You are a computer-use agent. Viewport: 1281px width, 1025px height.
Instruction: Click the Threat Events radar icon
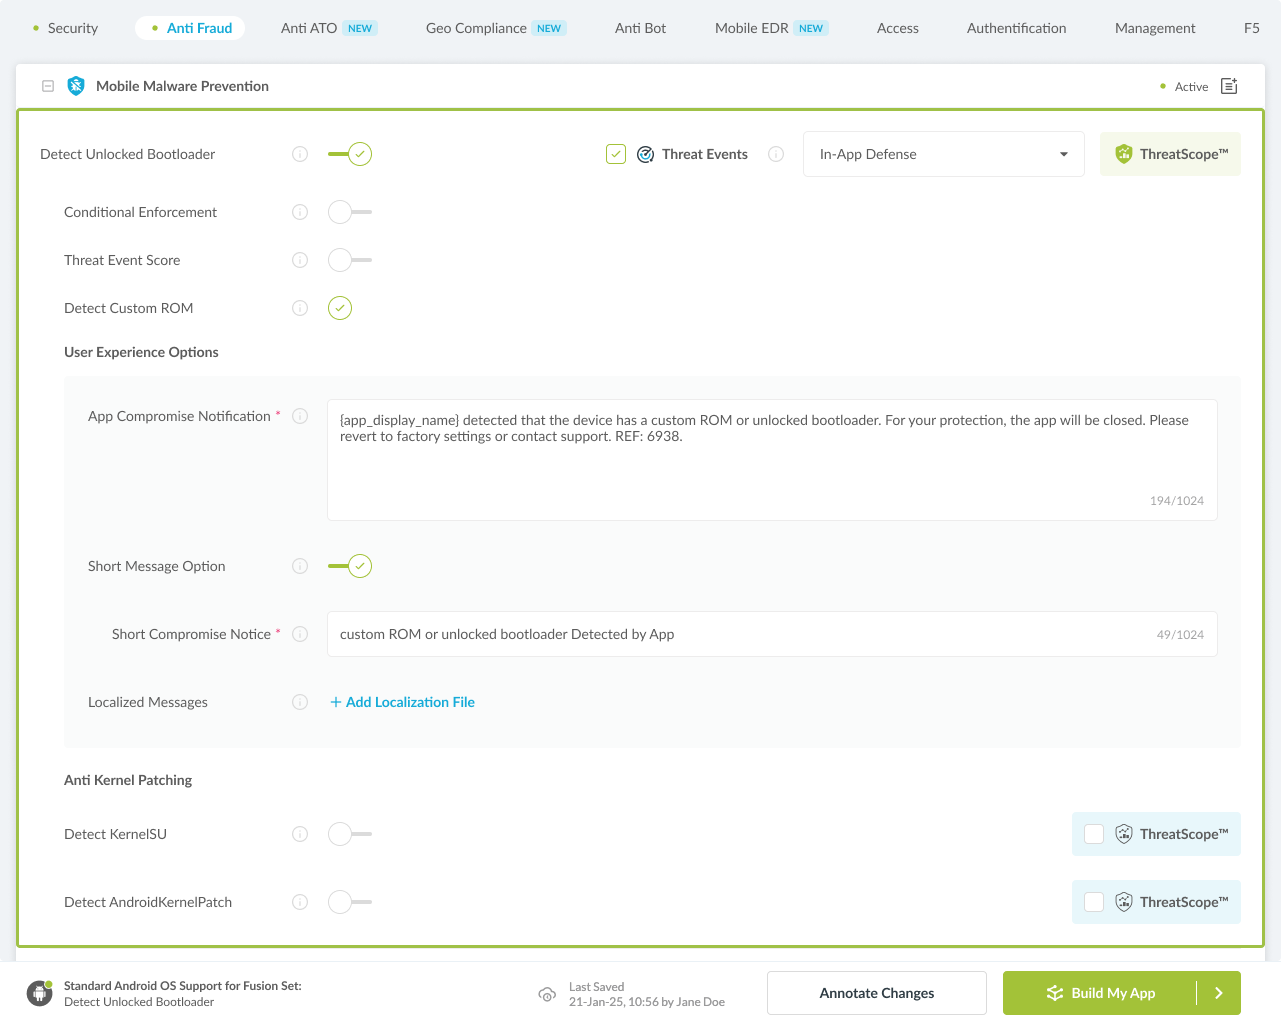tap(646, 154)
